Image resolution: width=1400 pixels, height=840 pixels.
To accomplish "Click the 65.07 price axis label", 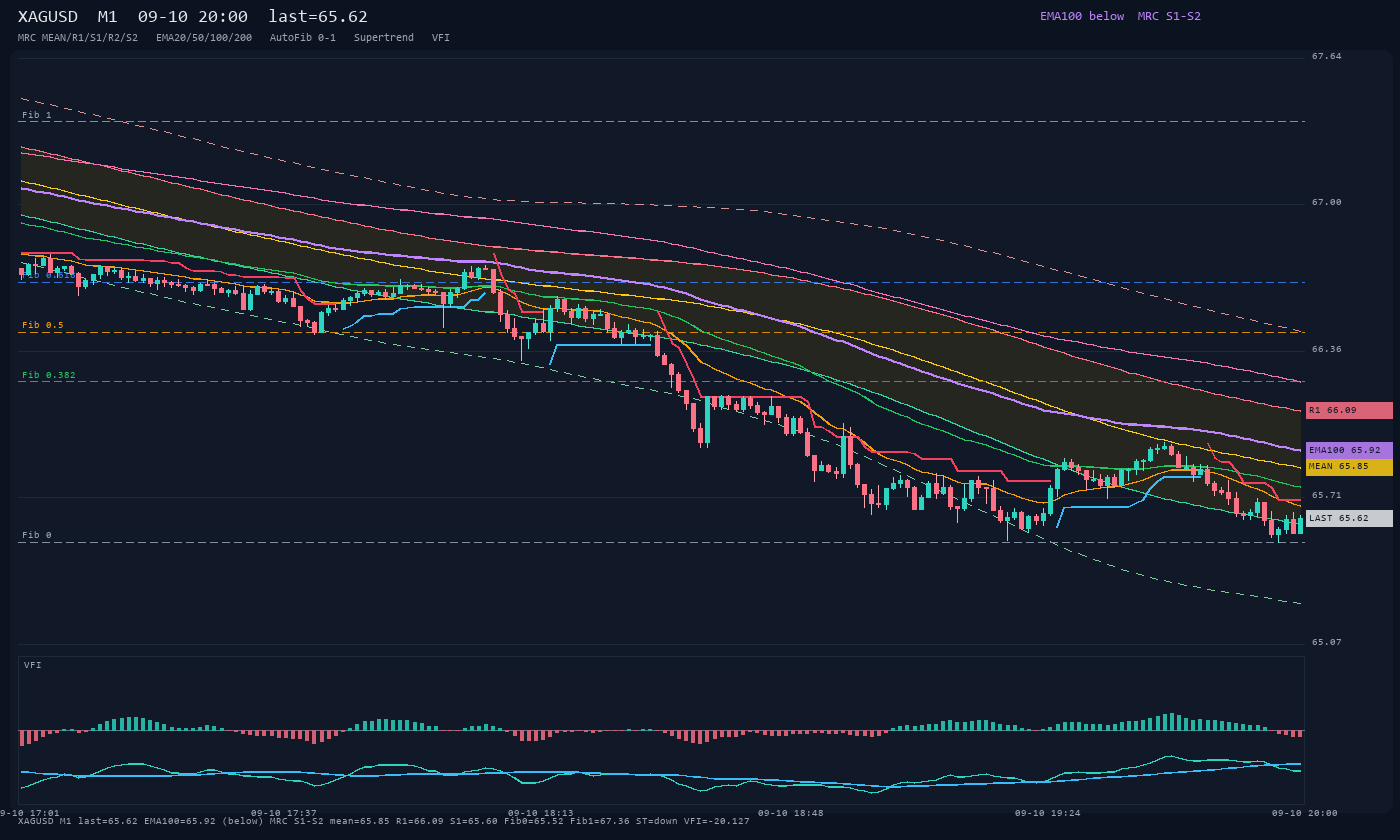I will (1327, 642).
